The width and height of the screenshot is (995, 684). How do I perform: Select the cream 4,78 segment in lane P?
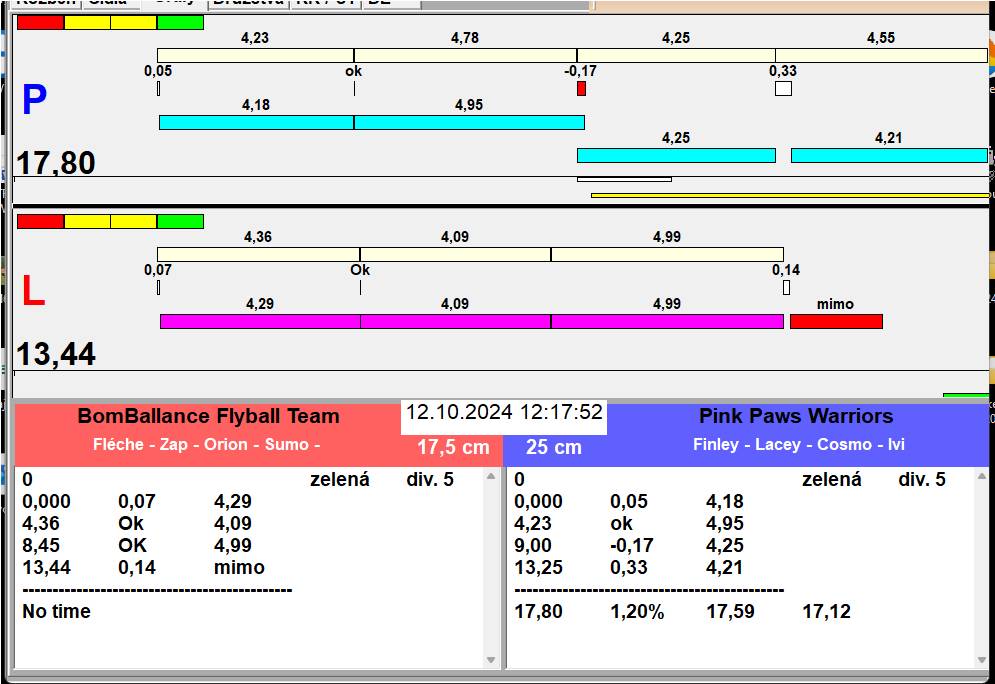pyautogui.click(x=465, y=55)
